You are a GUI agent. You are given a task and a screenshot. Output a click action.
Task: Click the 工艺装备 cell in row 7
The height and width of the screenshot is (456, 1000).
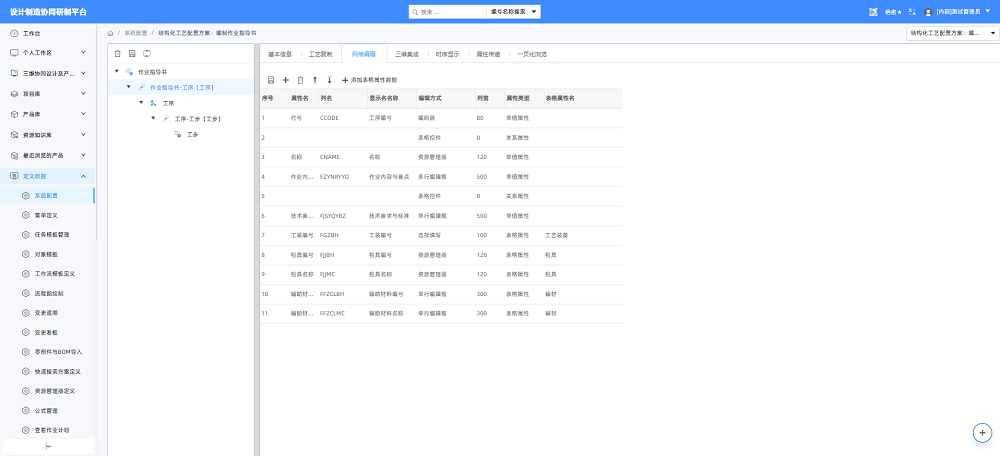tap(556, 235)
